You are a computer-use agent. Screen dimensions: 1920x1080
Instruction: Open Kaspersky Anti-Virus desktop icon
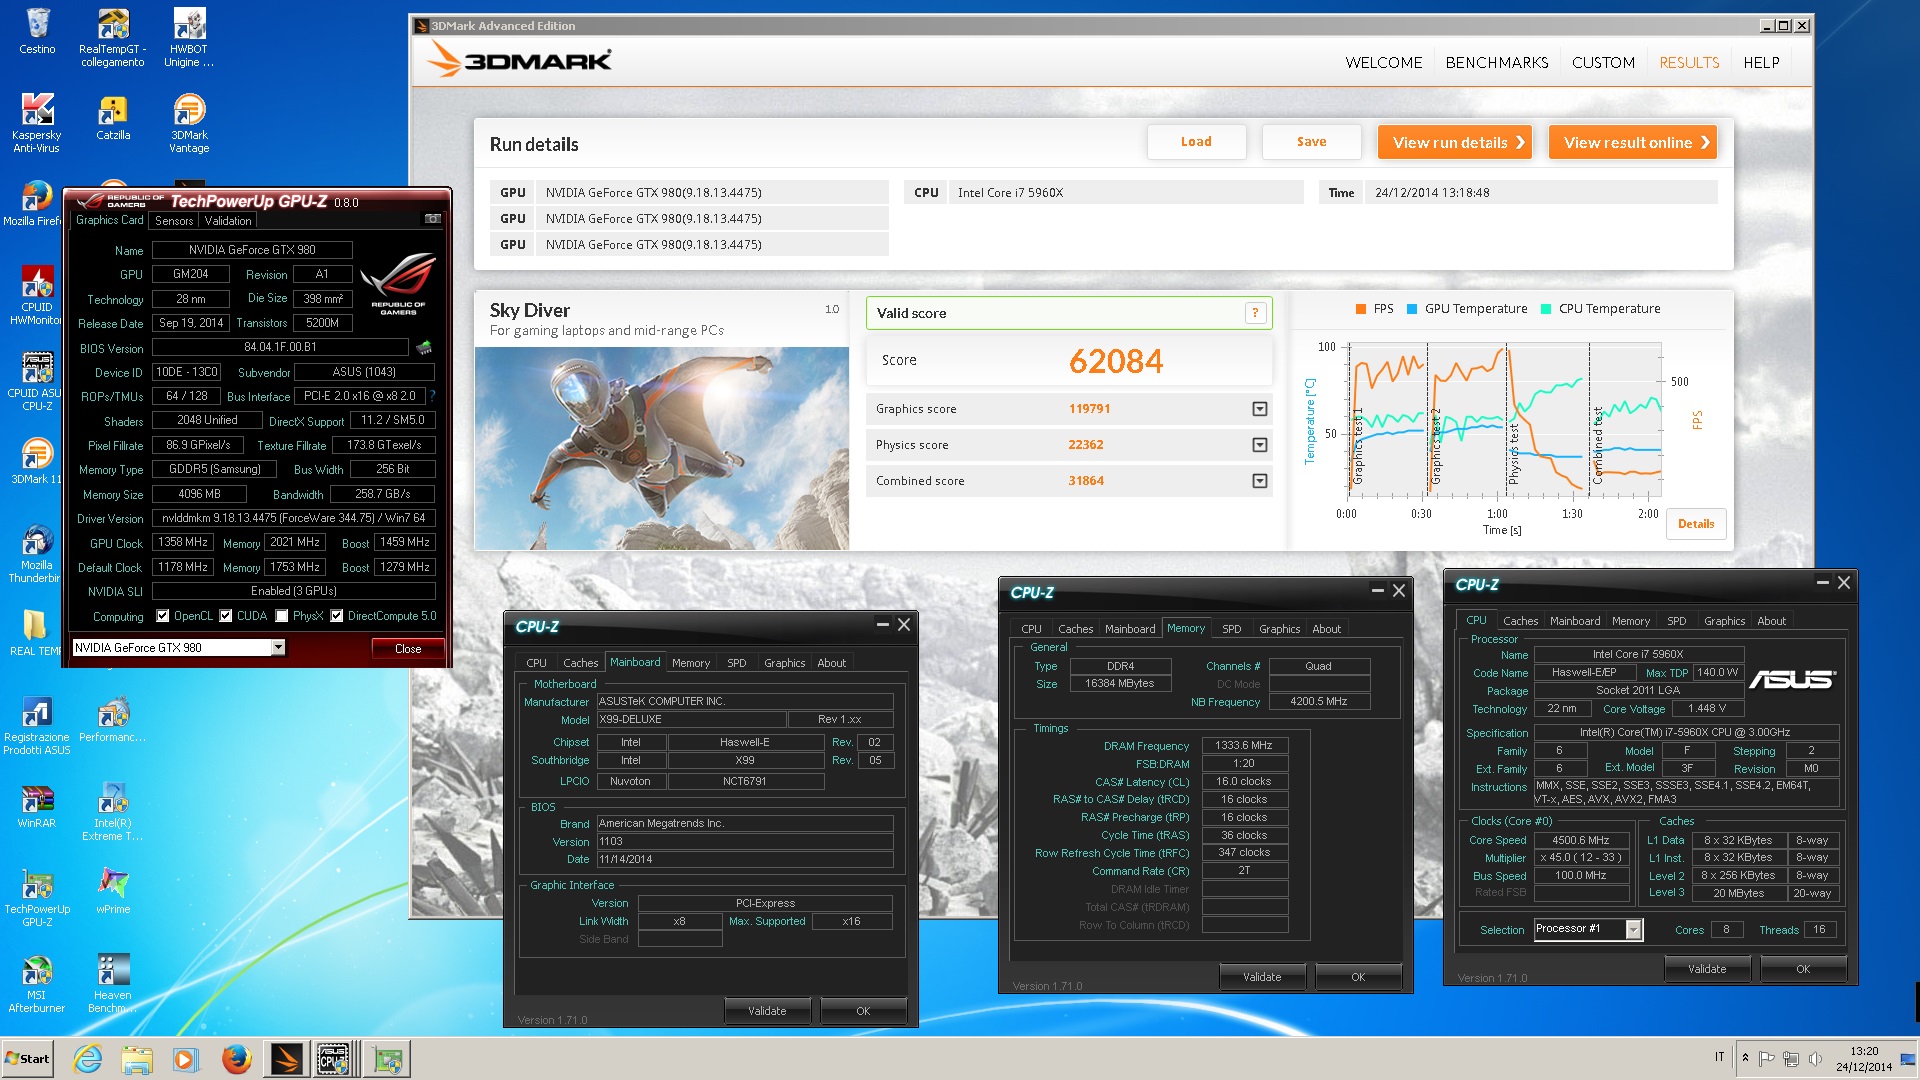click(x=37, y=123)
